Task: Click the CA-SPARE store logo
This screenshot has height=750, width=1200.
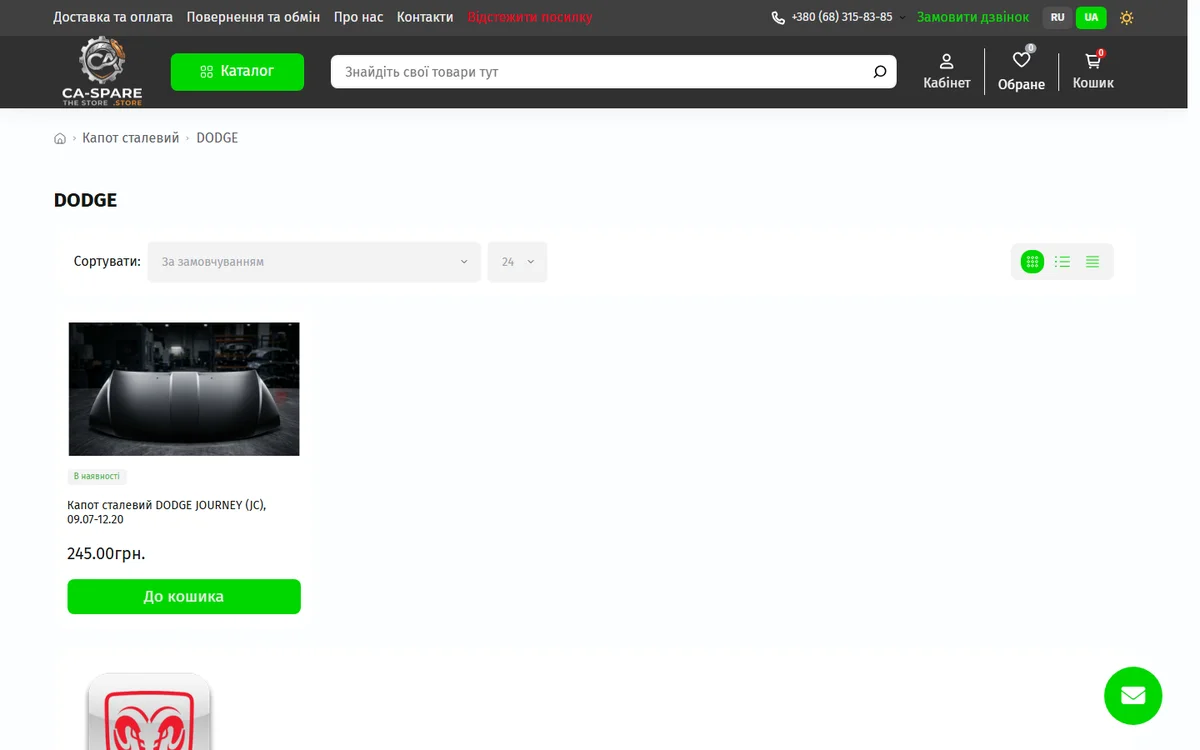Action: (102, 71)
